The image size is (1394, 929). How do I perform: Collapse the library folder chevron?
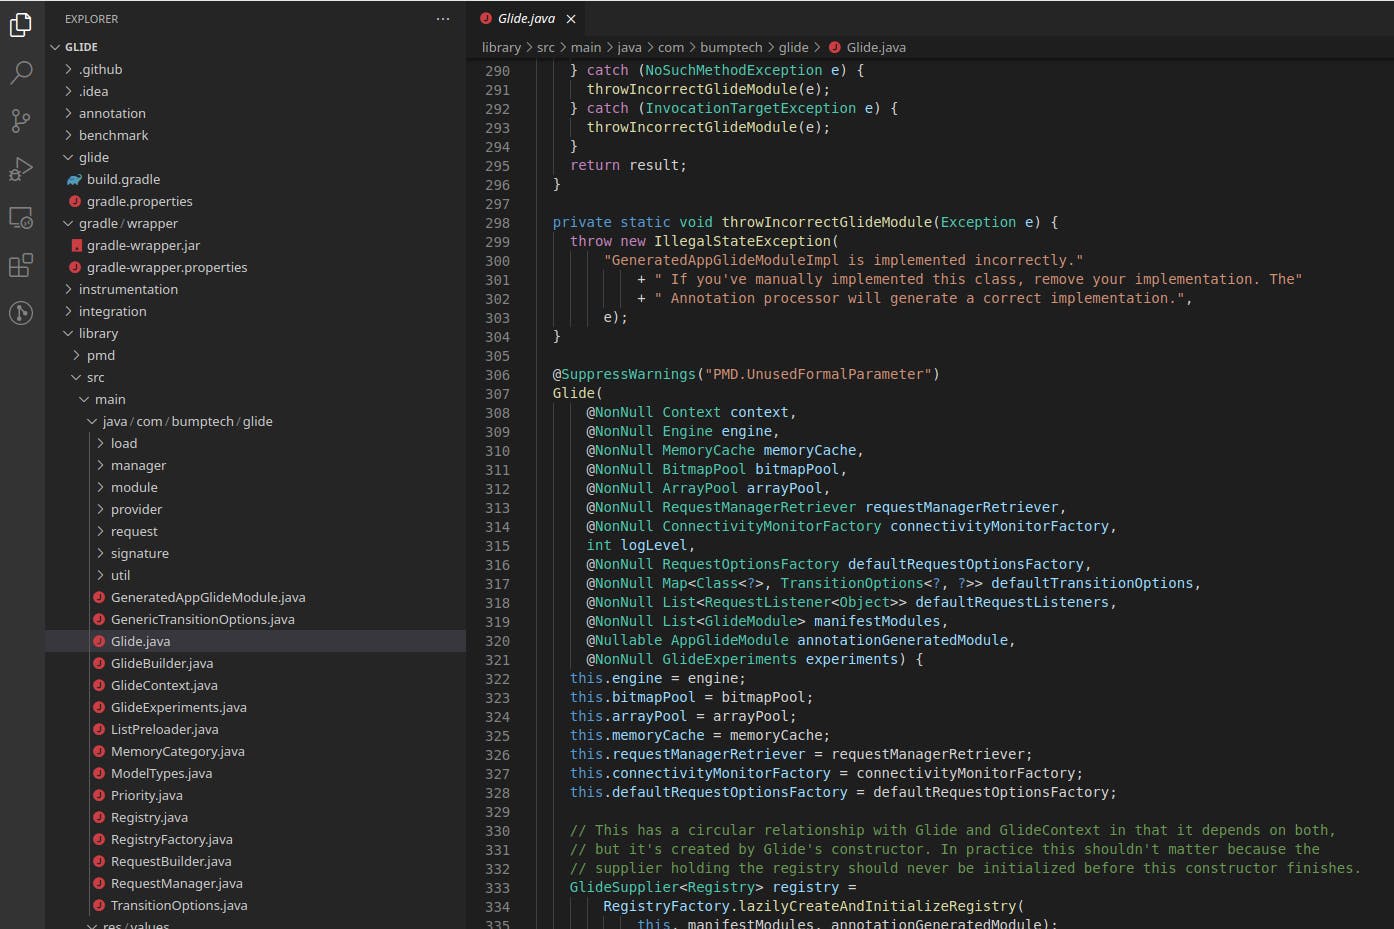[68, 334]
